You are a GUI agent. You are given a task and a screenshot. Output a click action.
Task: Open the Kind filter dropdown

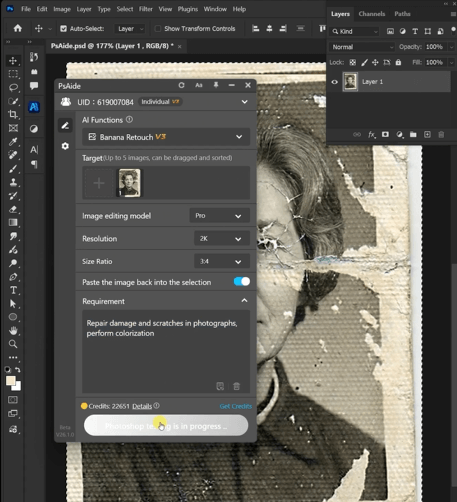tap(354, 31)
